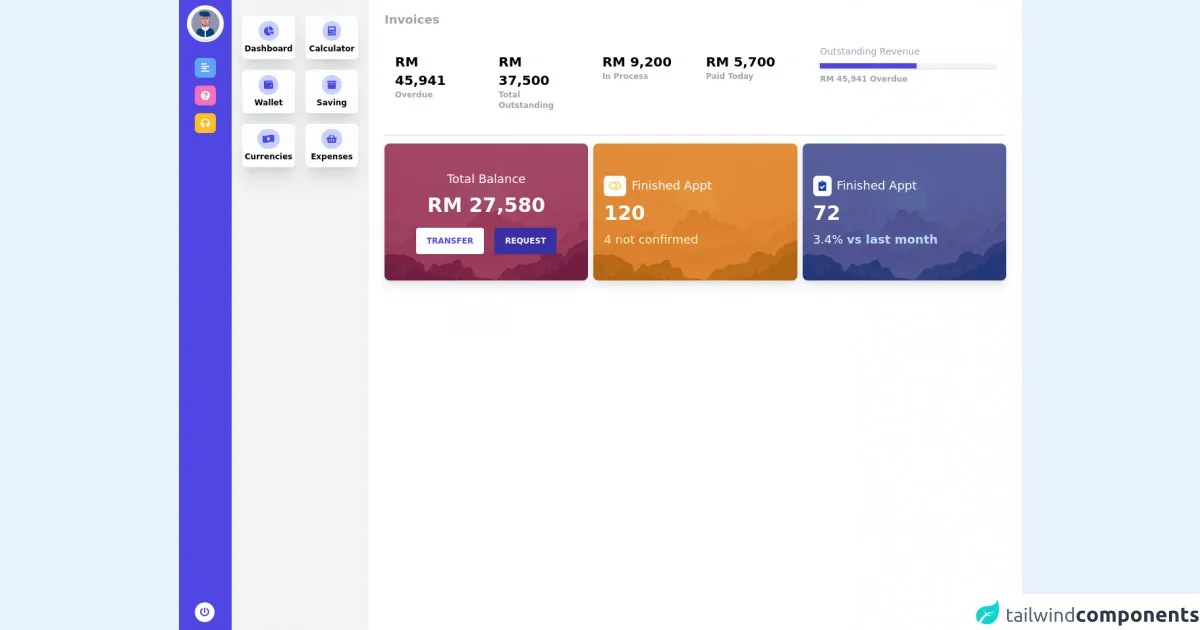The width and height of the screenshot is (1200, 630).
Task: Open the yellow headphones support icon
Action: pyautogui.click(x=205, y=123)
